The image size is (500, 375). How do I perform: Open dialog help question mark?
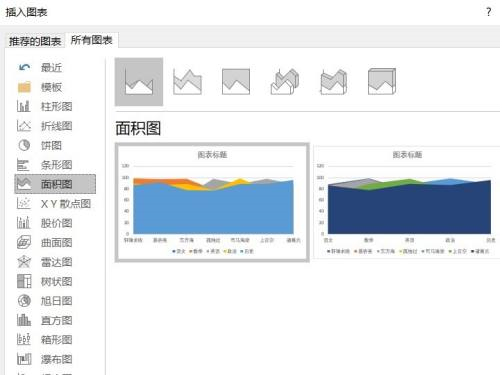488,12
